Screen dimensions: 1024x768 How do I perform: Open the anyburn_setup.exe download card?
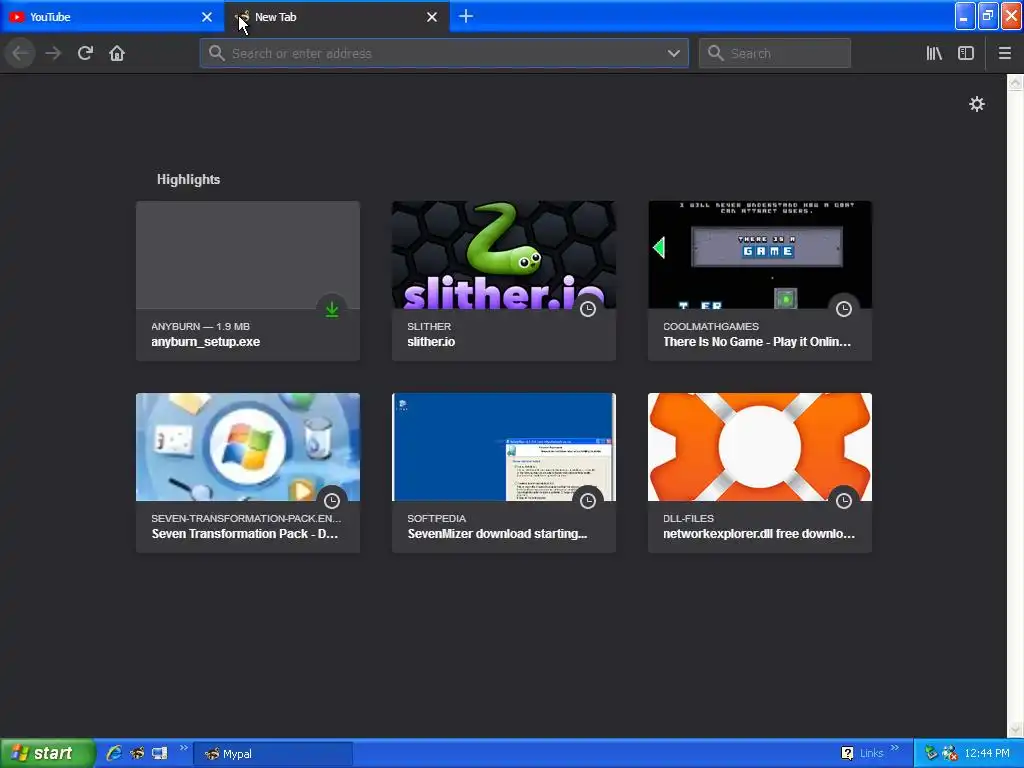248,281
